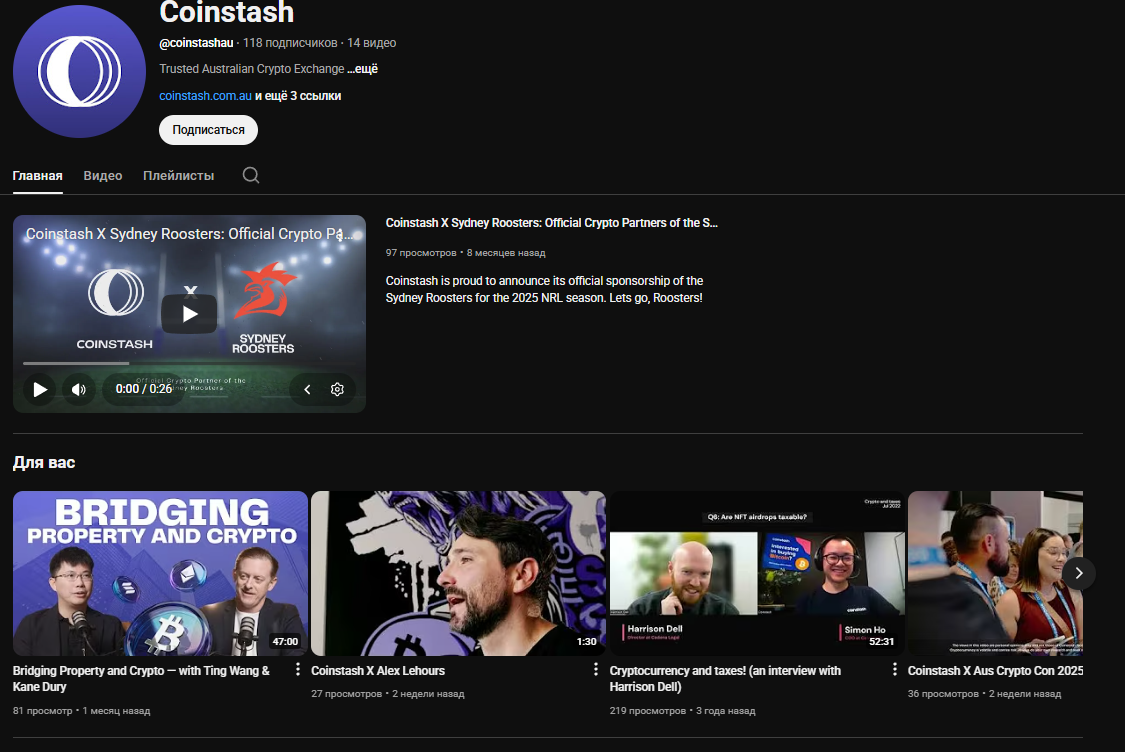
Task: Open the video player settings gear
Action: click(337, 389)
